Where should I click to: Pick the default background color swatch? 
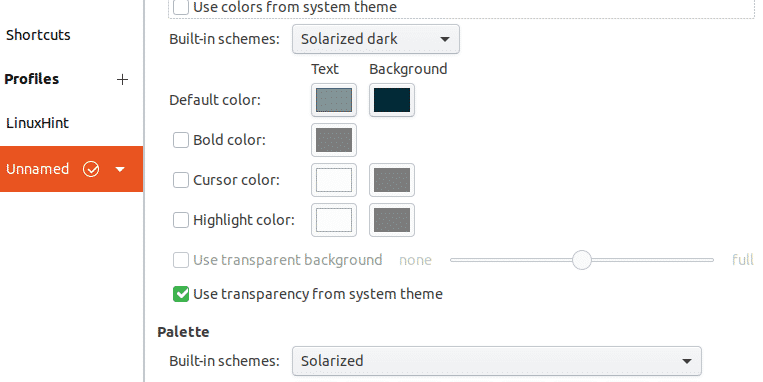(x=392, y=100)
